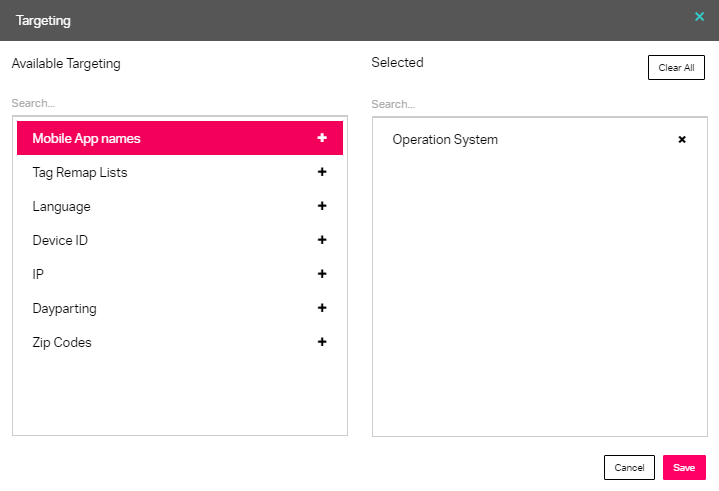Add Mobile App names with plus icon
719x491 pixels.
click(x=322, y=138)
